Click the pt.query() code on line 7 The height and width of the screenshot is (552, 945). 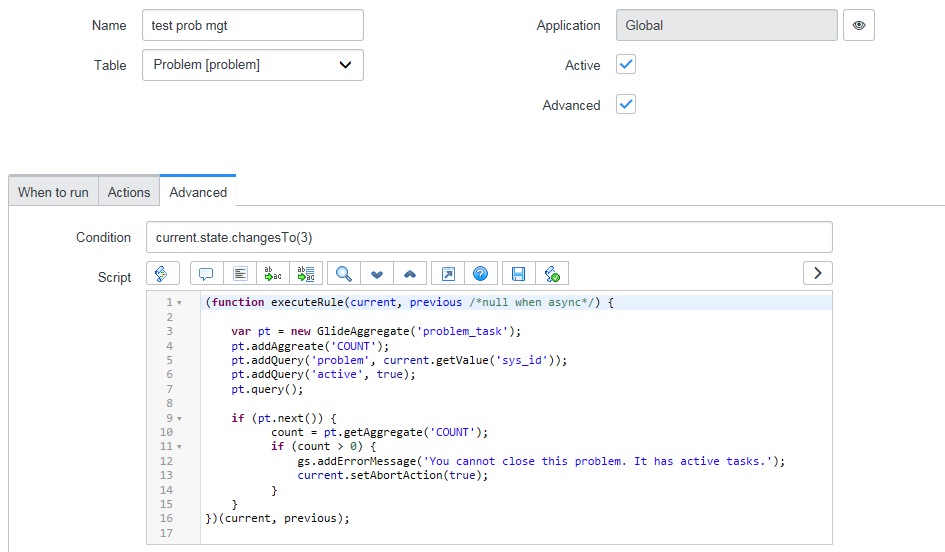coord(267,389)
